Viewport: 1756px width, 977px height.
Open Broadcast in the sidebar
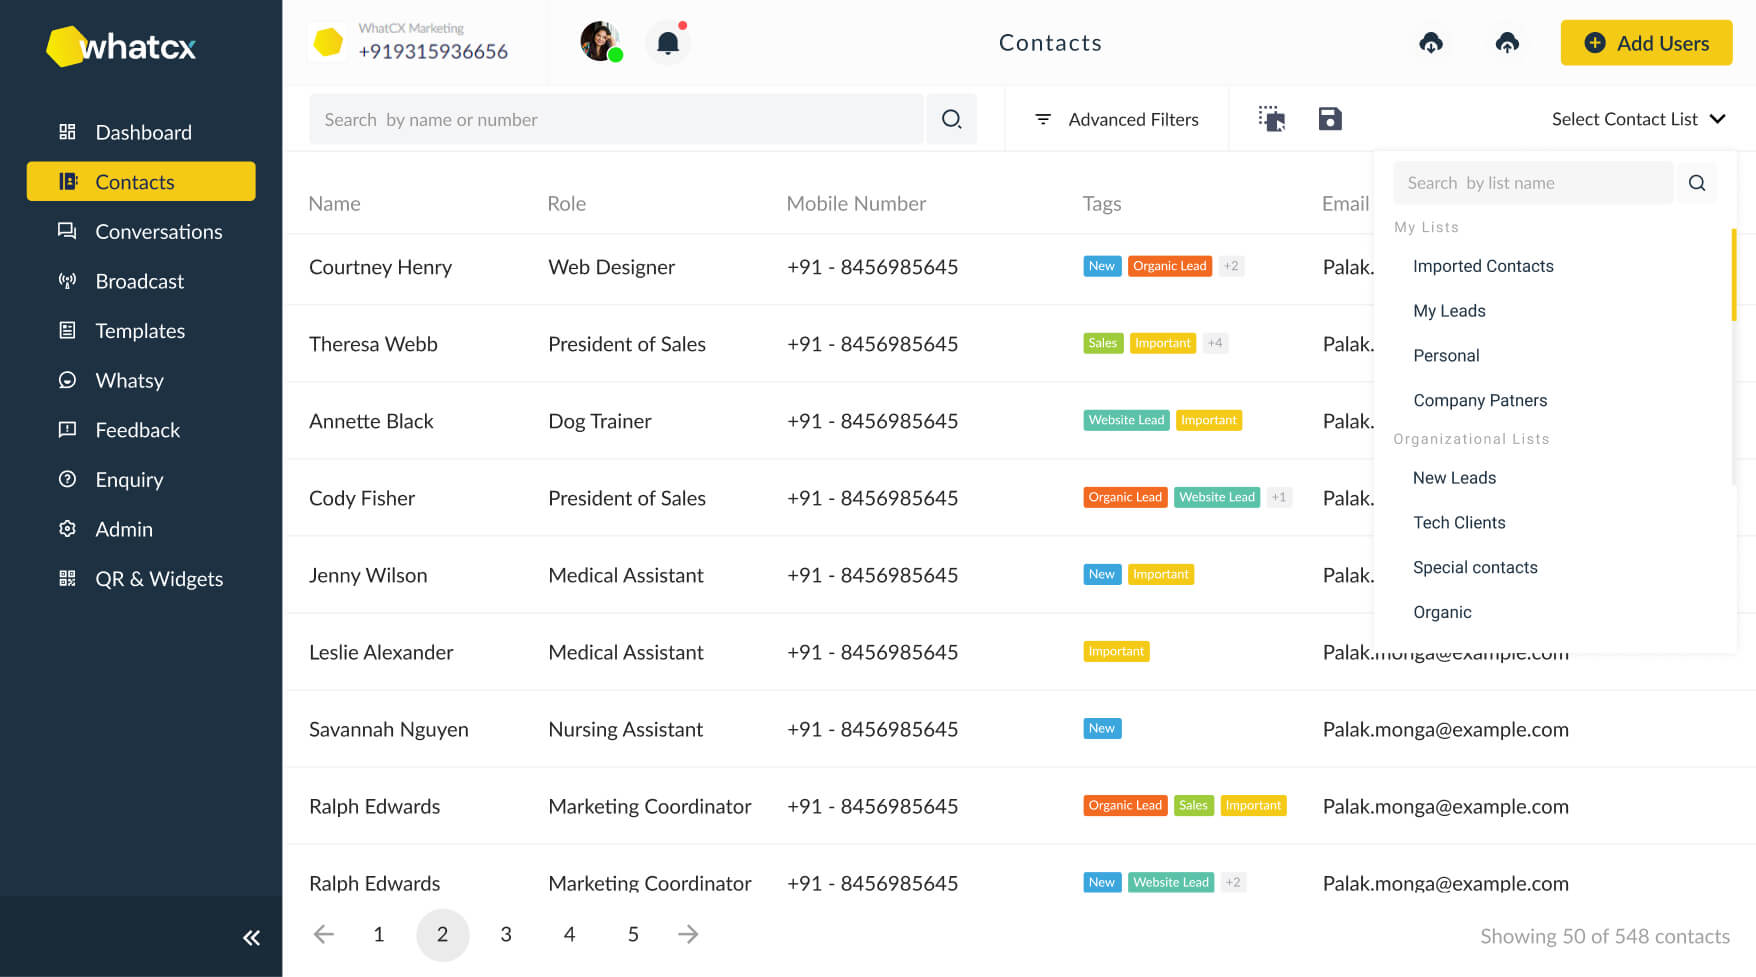click(139, 281)
